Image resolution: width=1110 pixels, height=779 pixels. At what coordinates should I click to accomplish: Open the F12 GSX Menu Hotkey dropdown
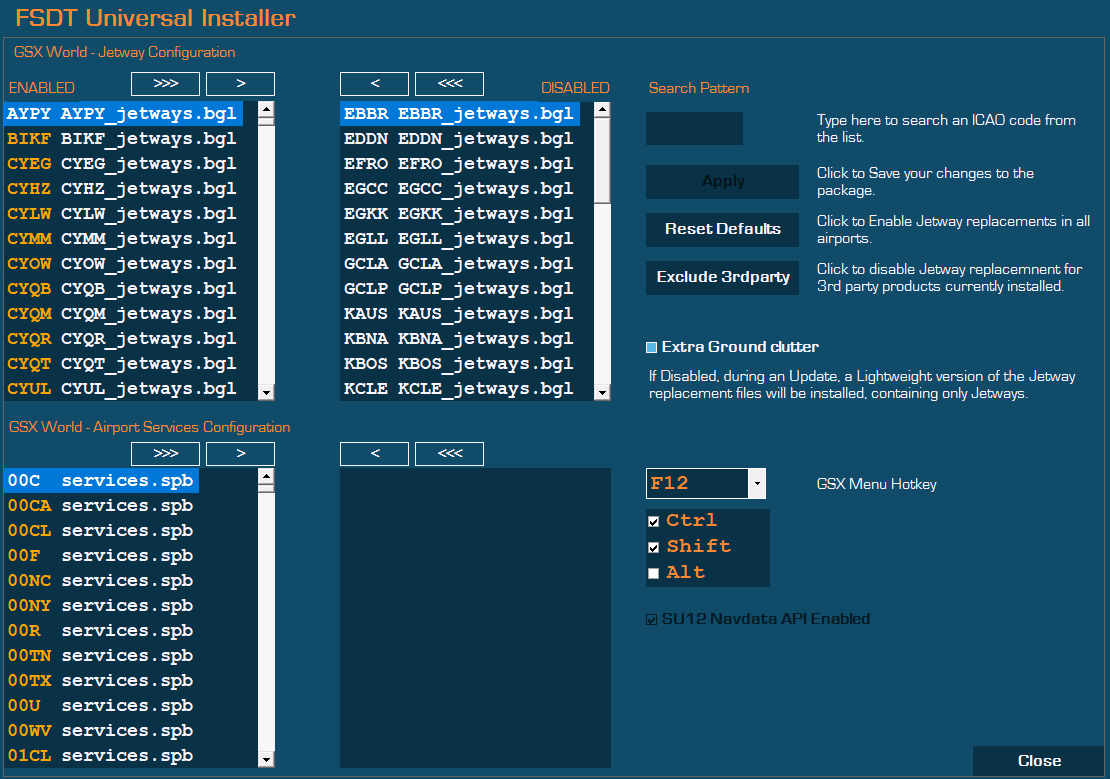click(x=757, y=484)
